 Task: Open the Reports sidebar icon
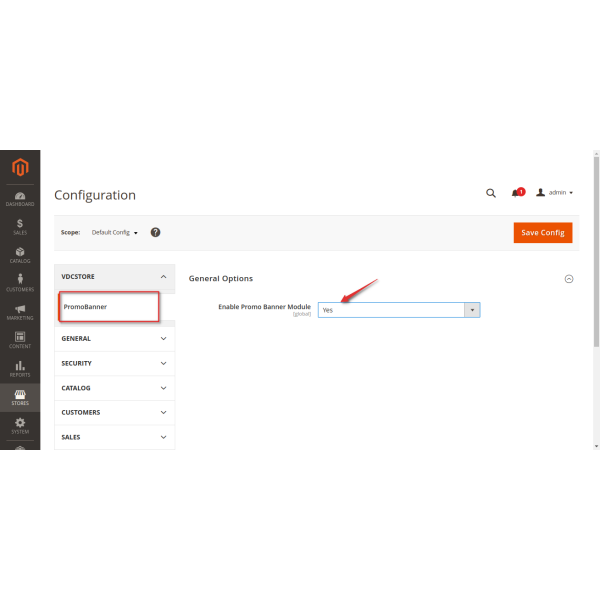point(20,369)
